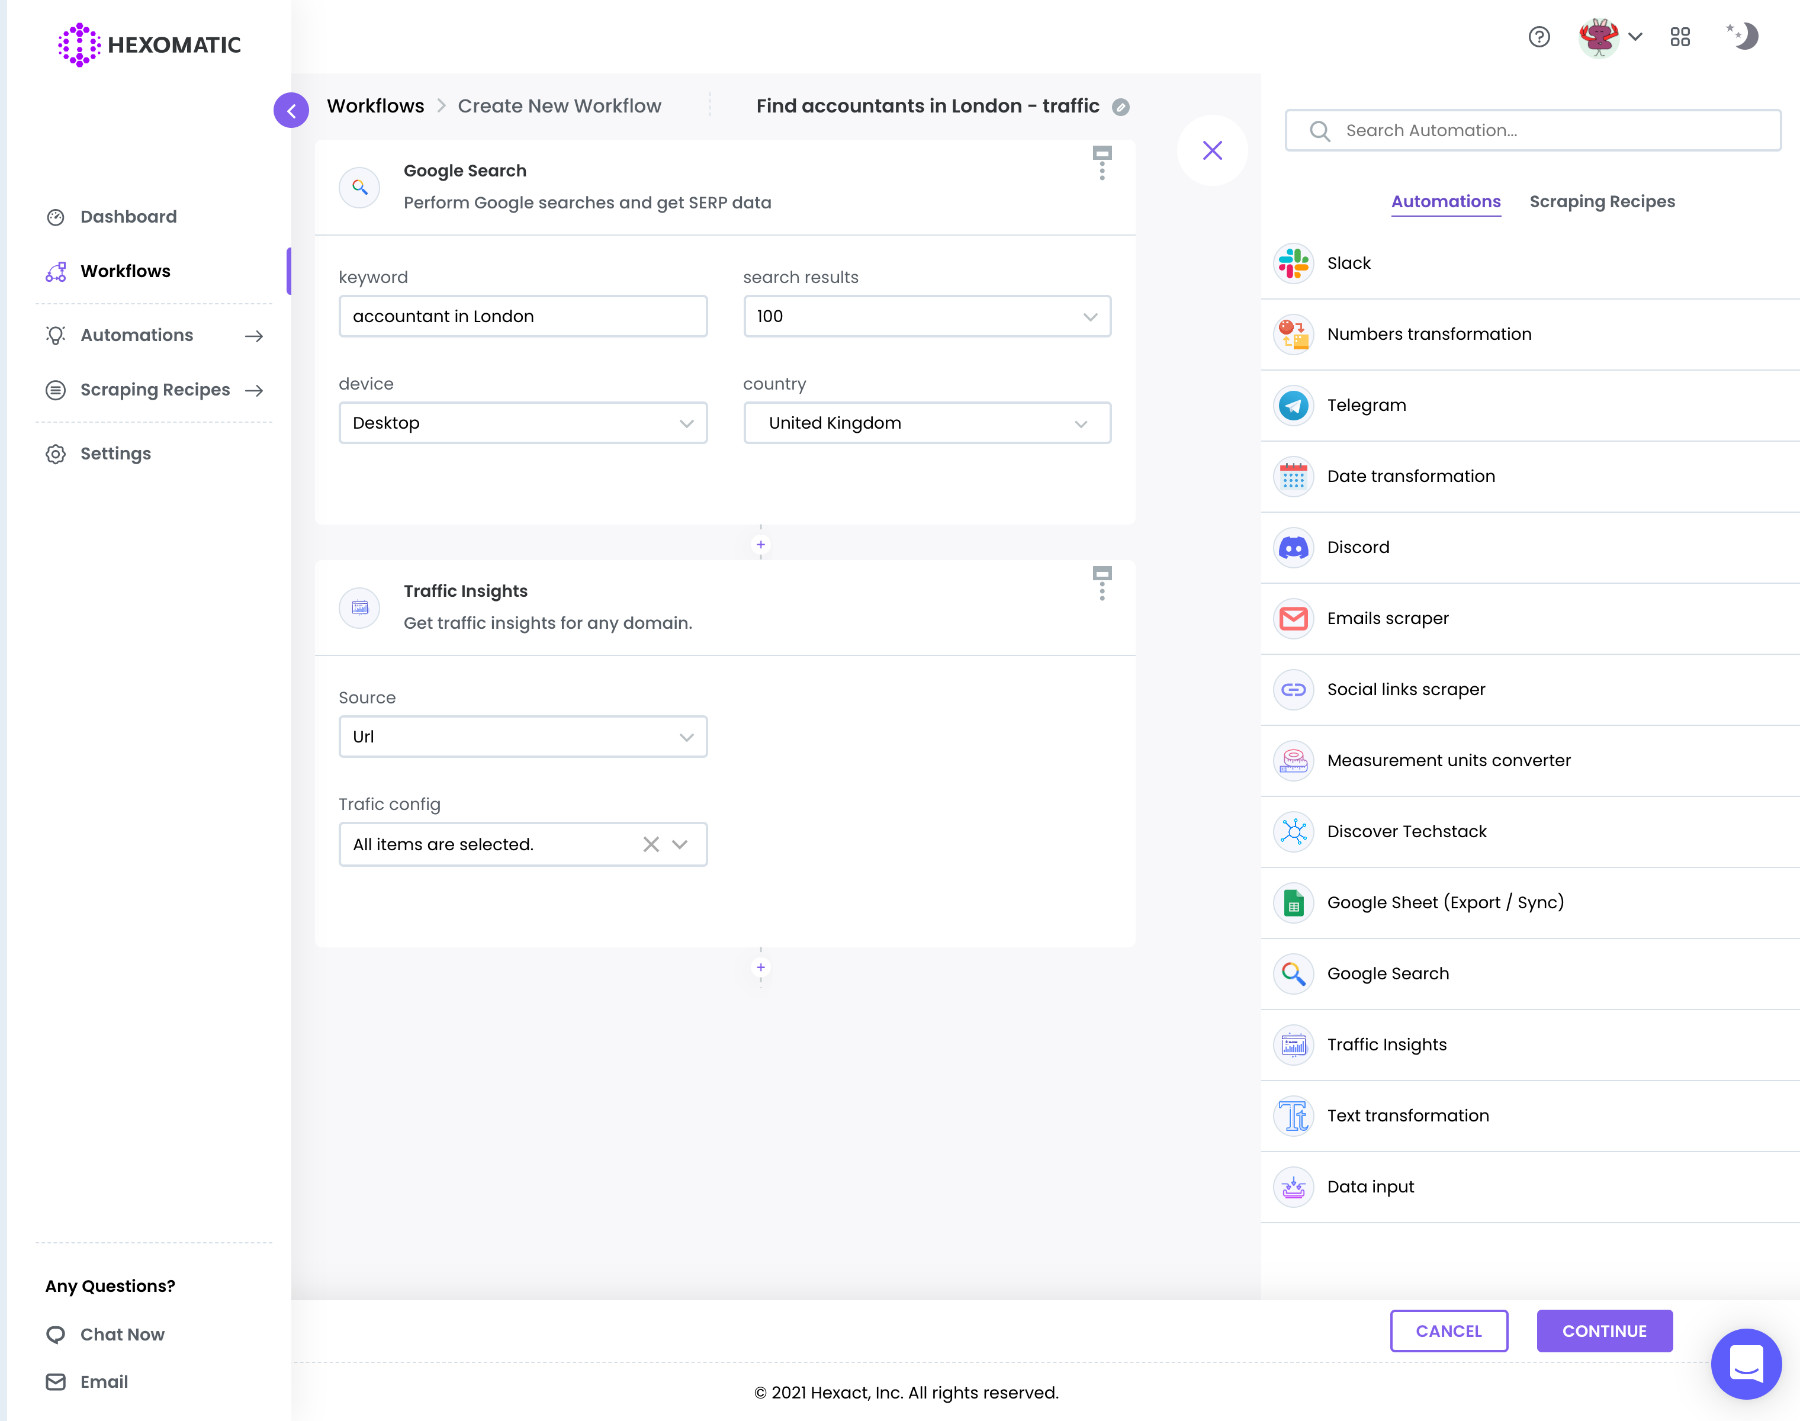Add step after Traffic Insights block
Screen dimensions: 1800x1421
point(761,967)
